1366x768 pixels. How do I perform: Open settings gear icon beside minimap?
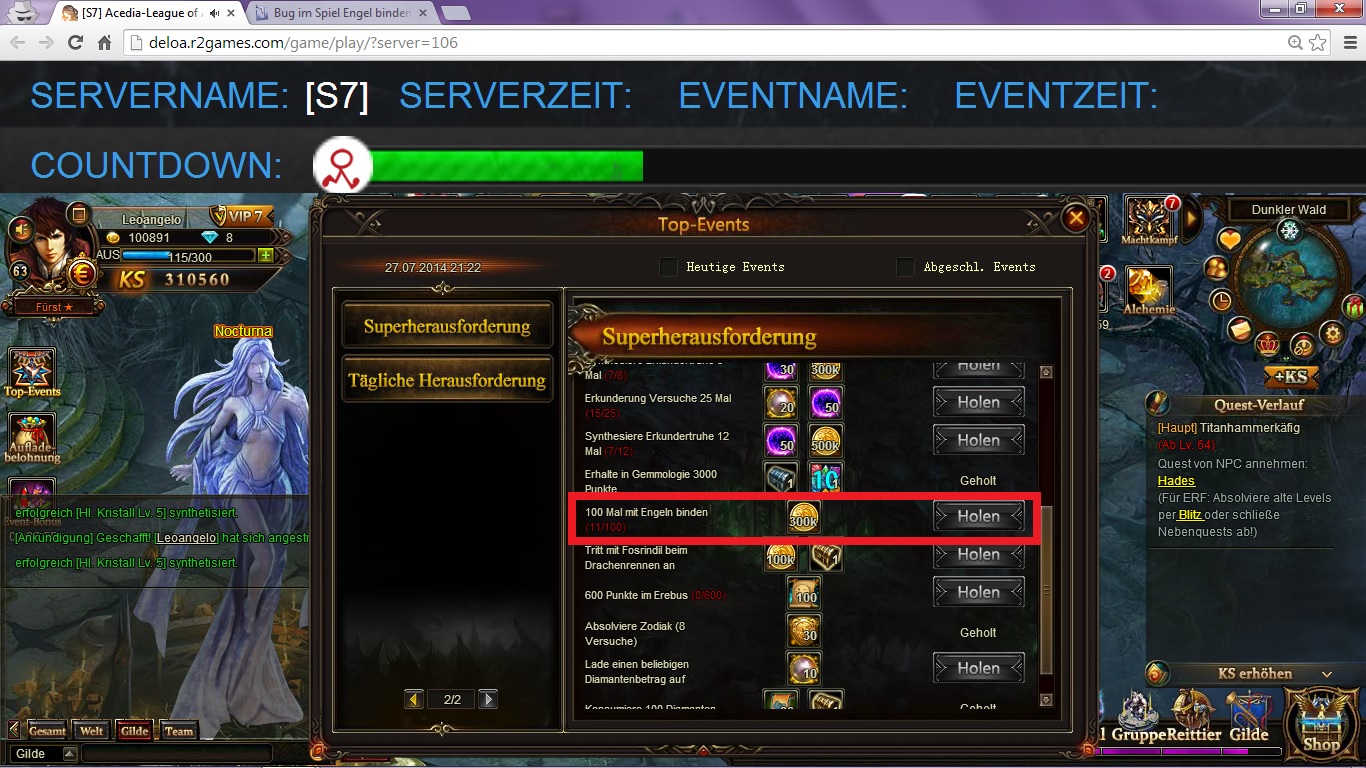pyautogui.click(x=1331, y=333)
